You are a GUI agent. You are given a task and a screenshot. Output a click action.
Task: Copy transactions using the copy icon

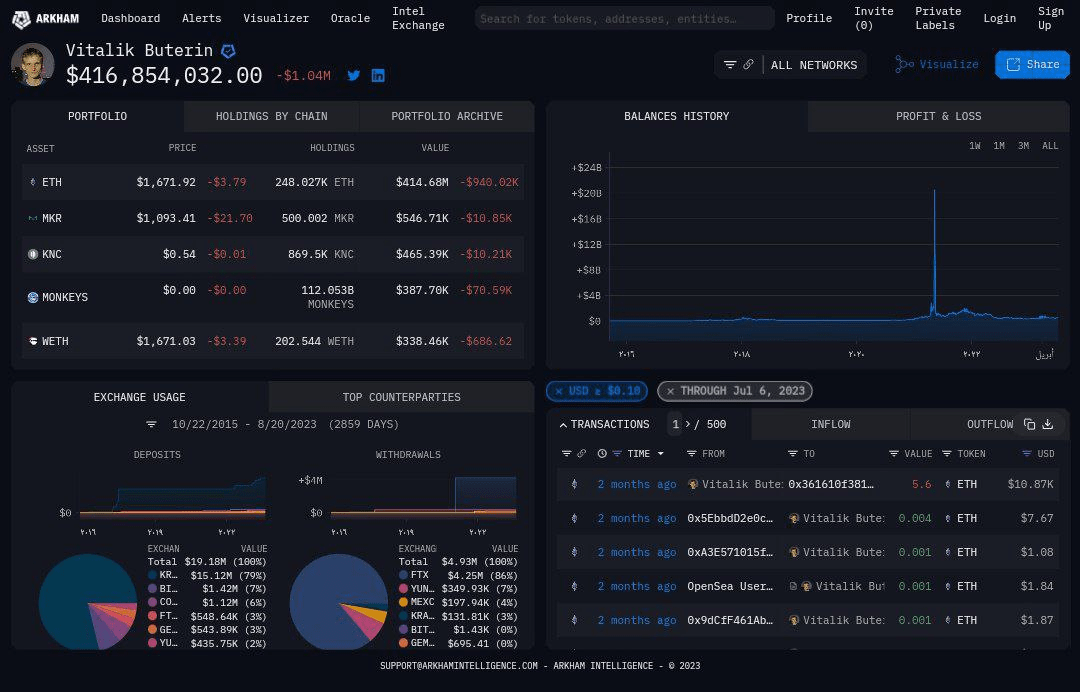pyautogui.click(x=1030, y=424)
